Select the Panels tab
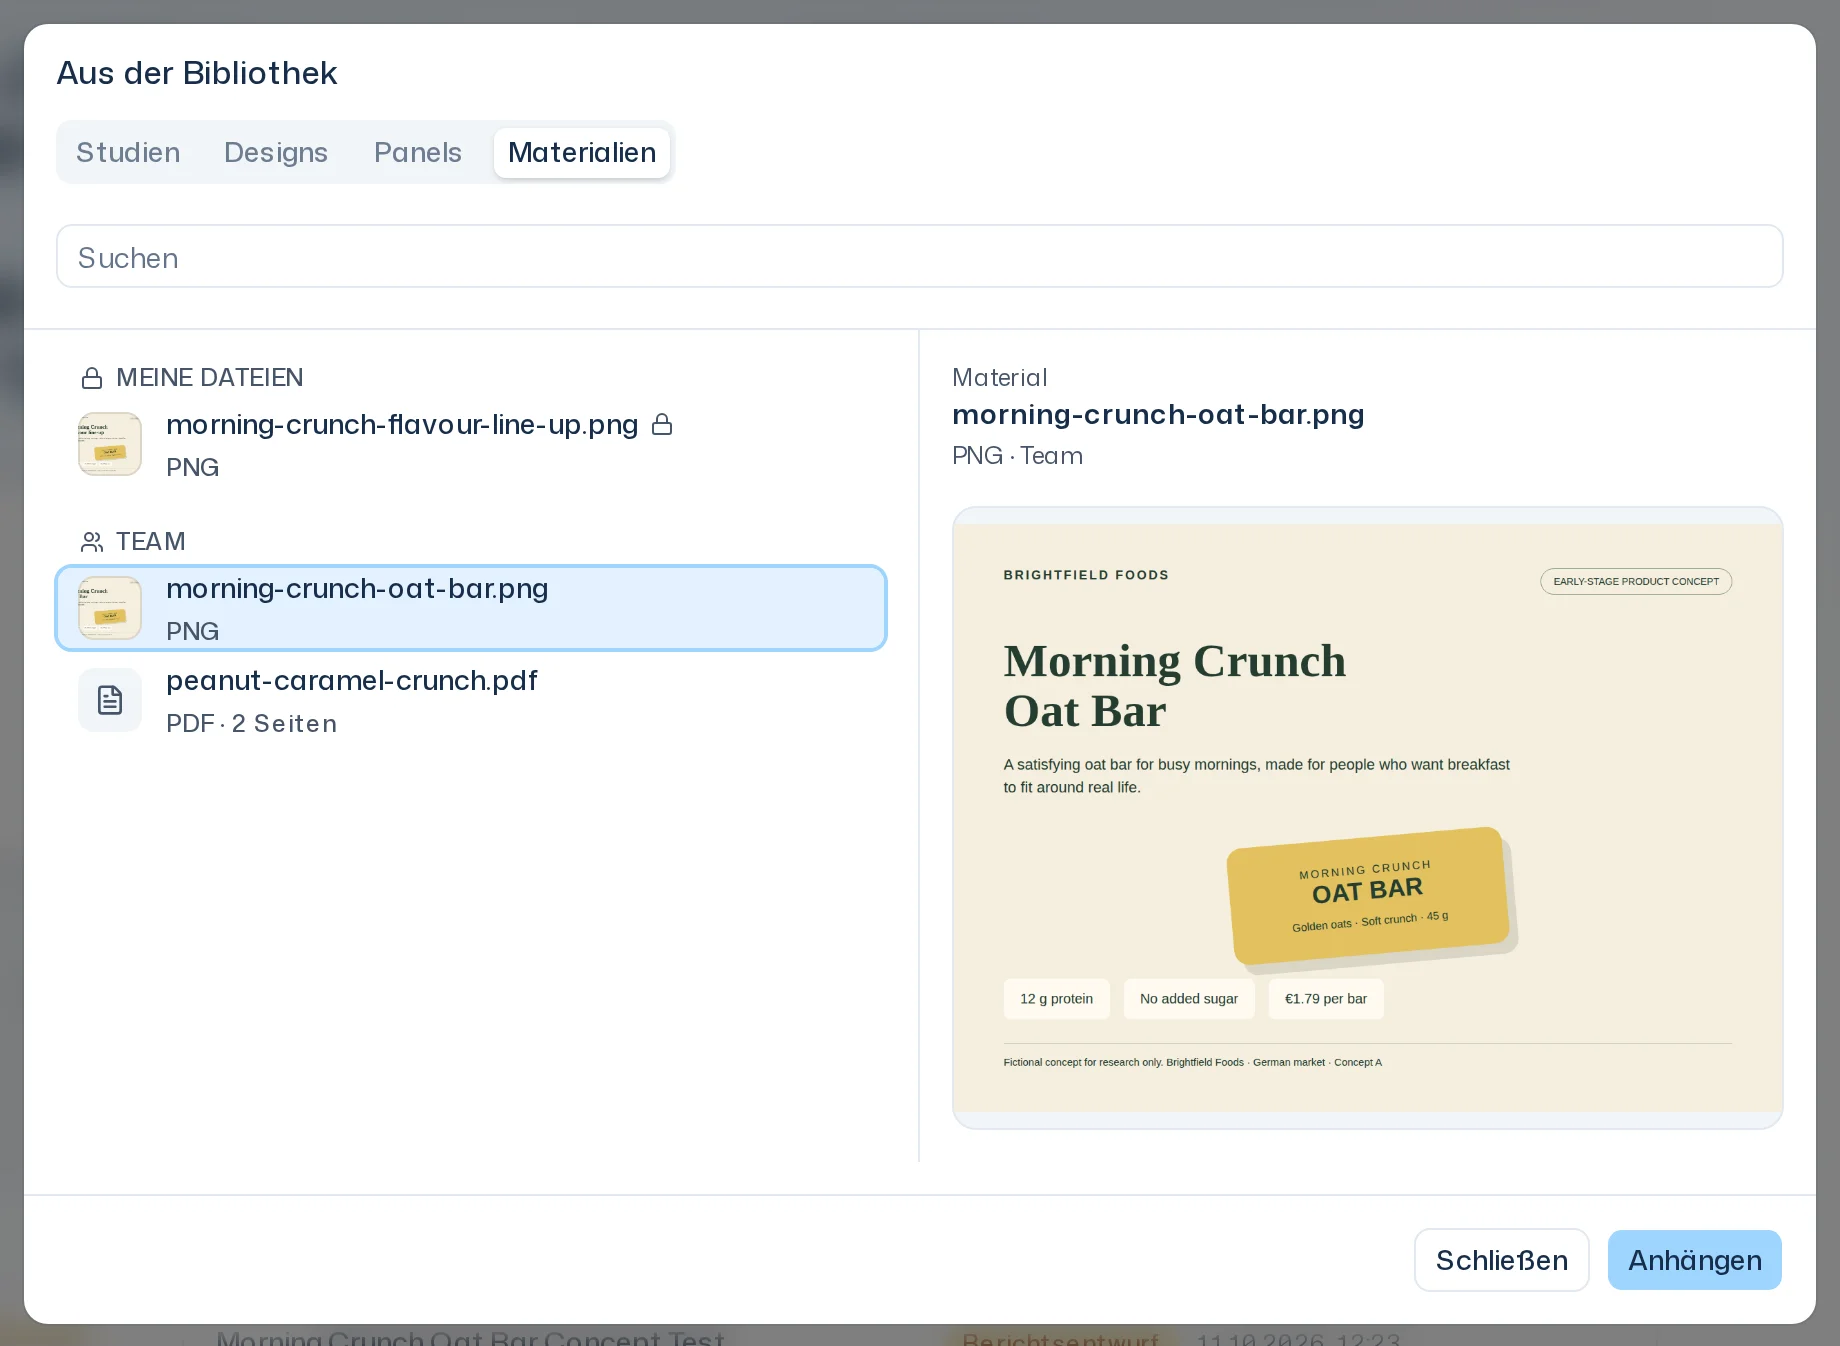 coord(418,152)
